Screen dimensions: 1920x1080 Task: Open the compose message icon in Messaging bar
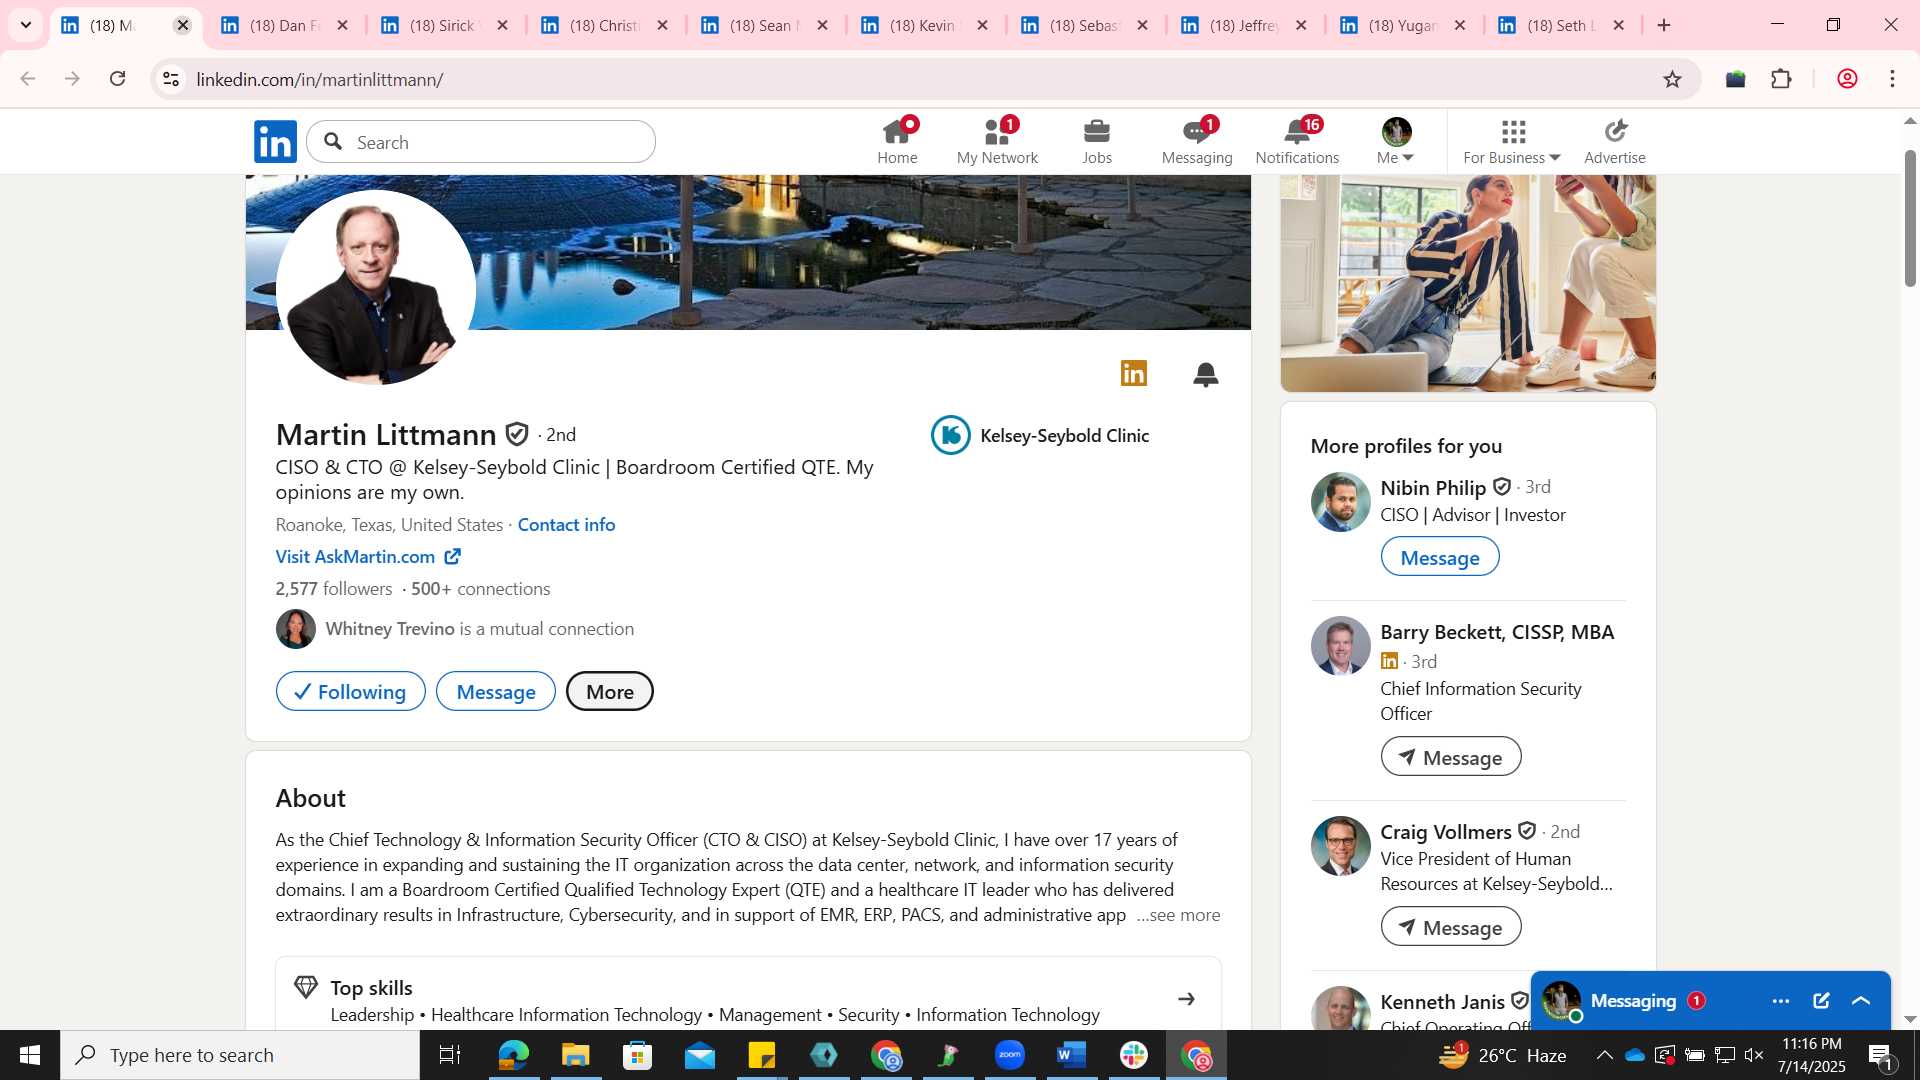(x=1821, y=1001)
